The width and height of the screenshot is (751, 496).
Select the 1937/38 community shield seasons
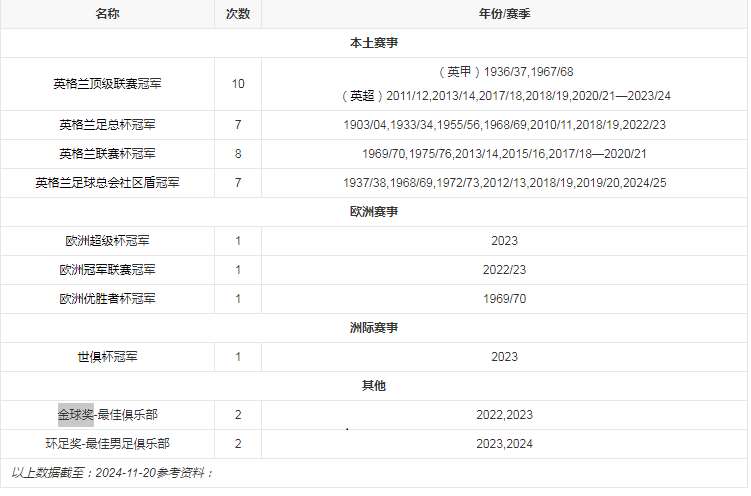pos(504,183)
